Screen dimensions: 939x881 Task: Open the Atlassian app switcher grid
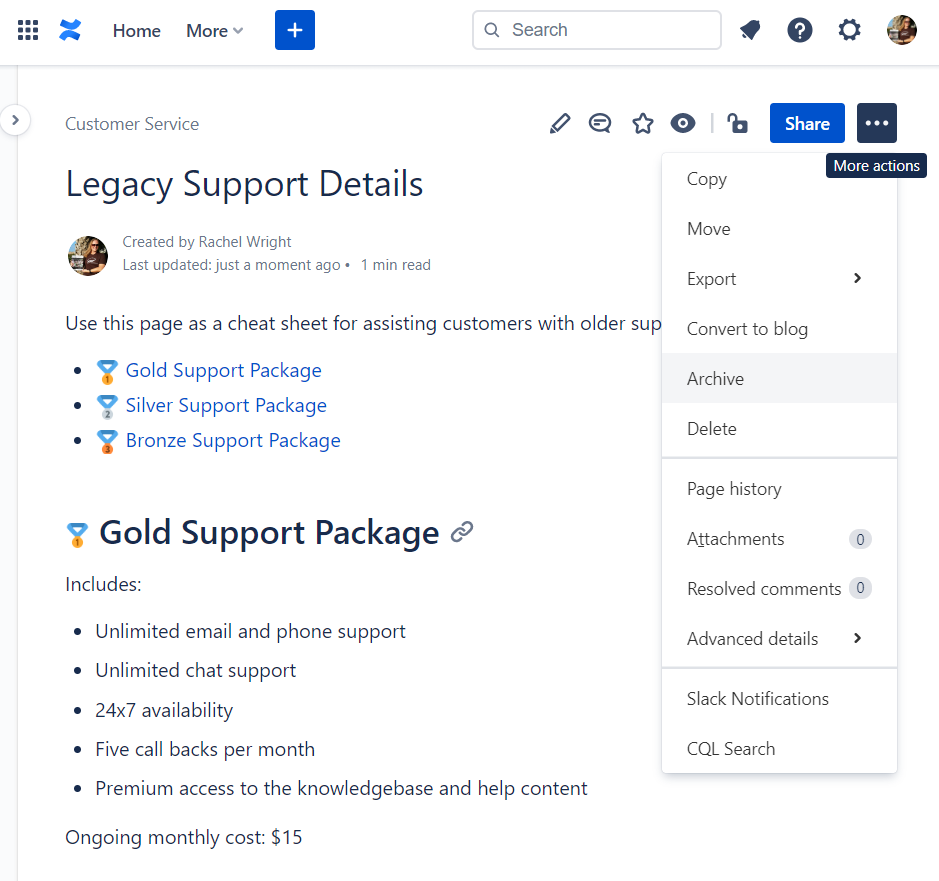27,30
